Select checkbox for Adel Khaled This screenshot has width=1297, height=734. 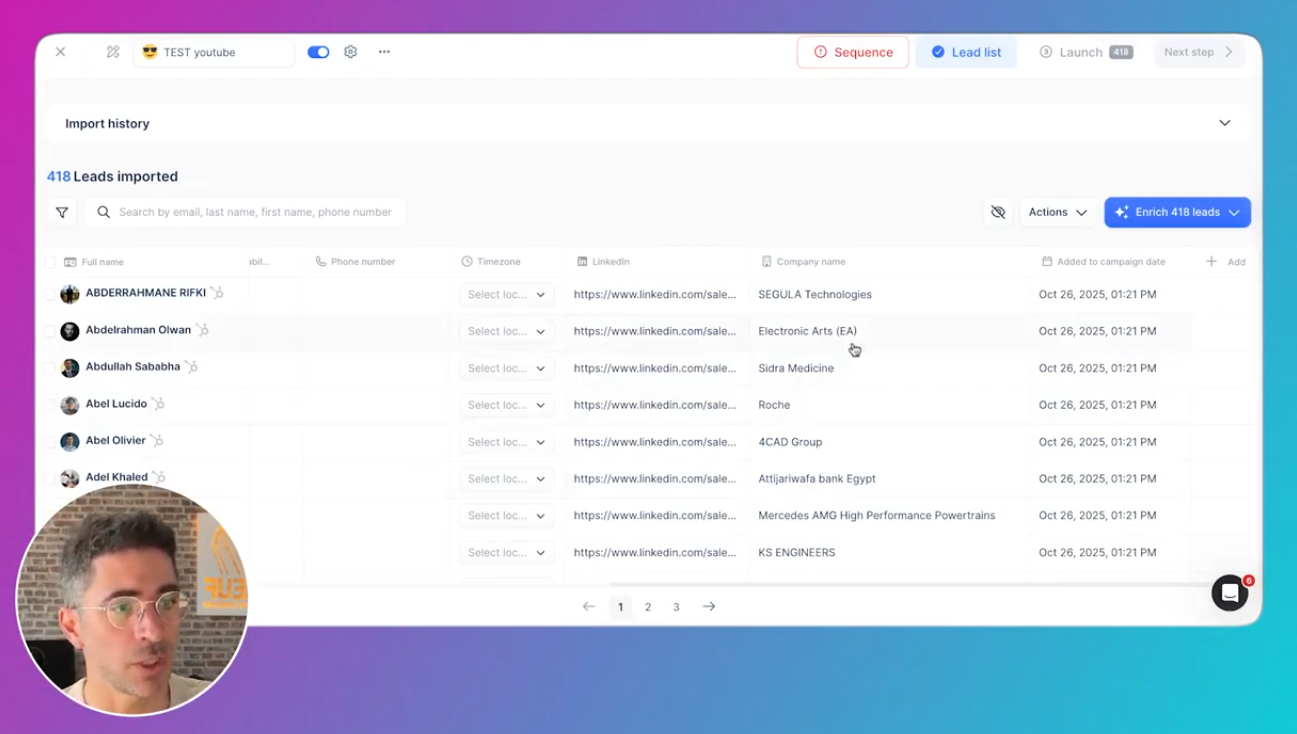click(x=49, y=479)
